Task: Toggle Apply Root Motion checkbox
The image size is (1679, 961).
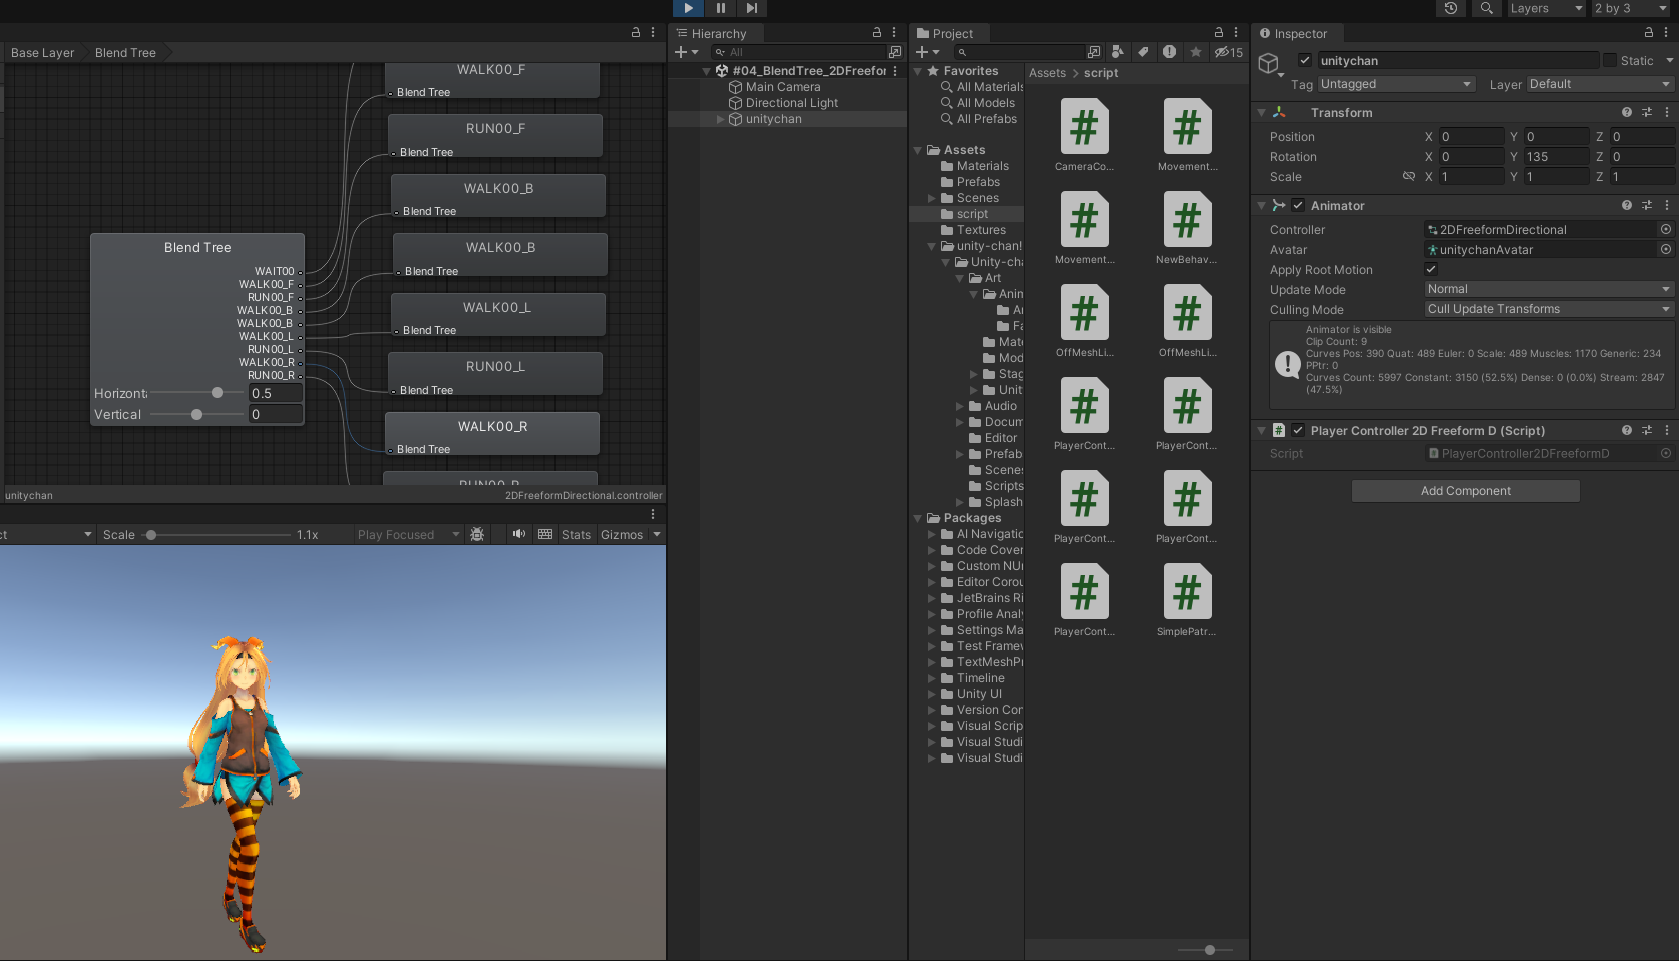Action: [x=1431, y=269]
